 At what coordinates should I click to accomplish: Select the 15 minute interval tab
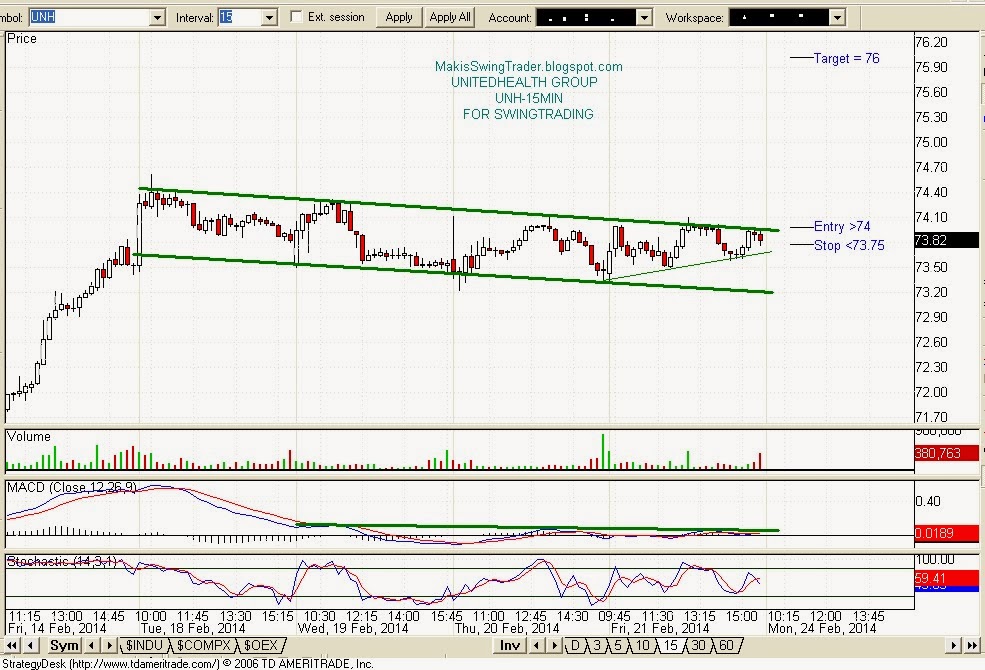point(670,645)
